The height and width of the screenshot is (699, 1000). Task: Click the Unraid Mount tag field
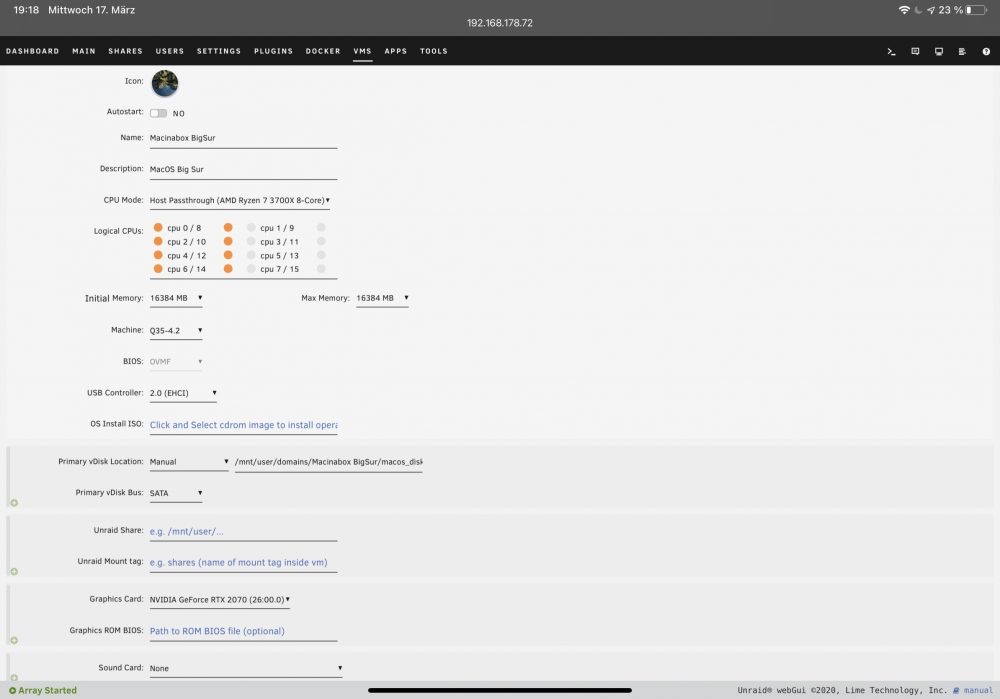243,563
